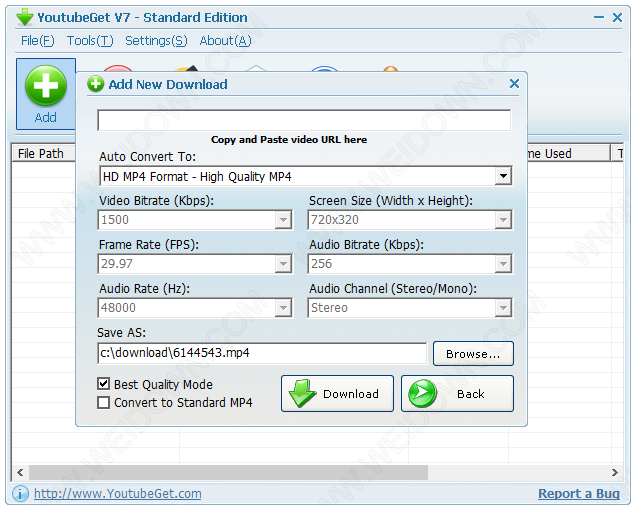Expand the Audio Rate 48000 dropdown
Screen dimensions: 631x505
click(283, 308)
